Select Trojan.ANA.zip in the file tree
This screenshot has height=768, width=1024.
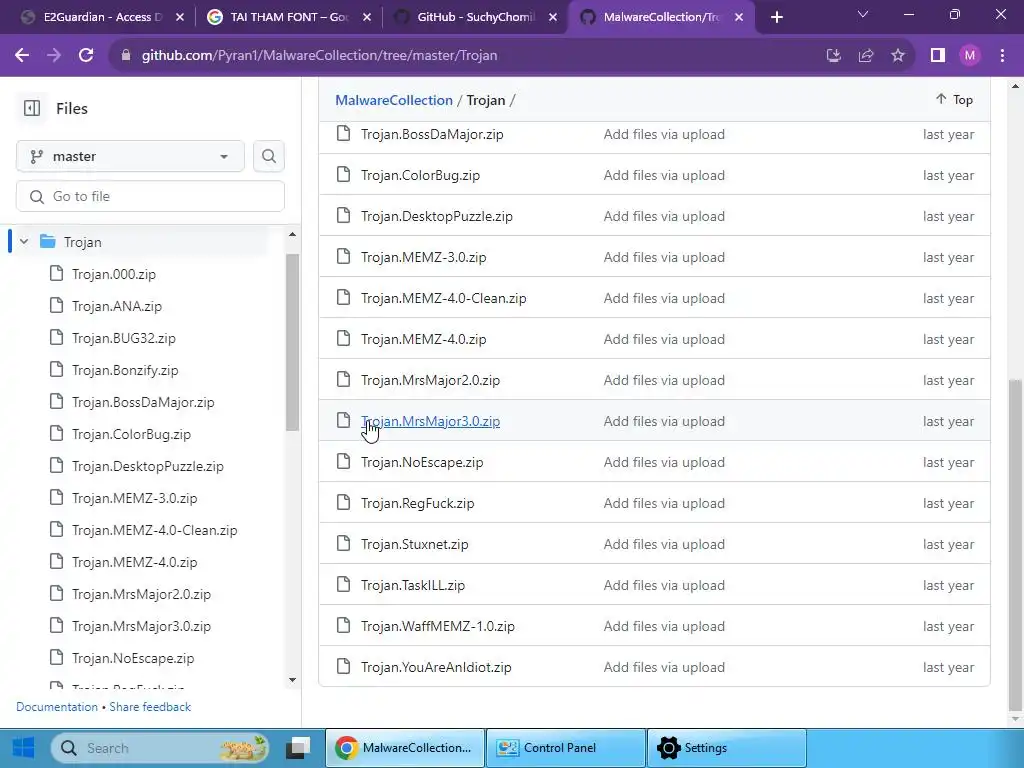pyautogui.click(x=117, y=306)
